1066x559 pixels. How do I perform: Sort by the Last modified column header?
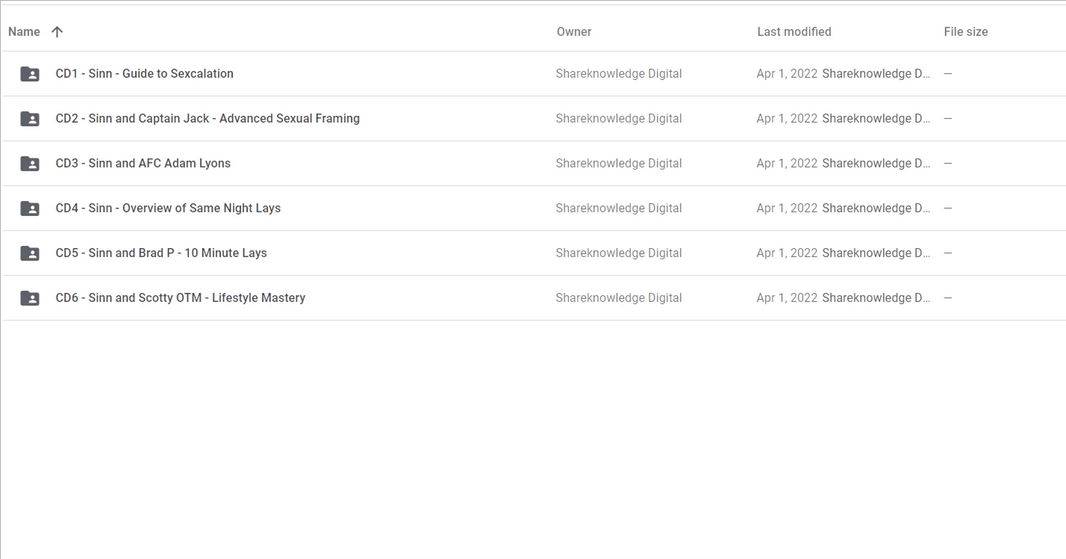pyautogui.click(x=794, y=31)
